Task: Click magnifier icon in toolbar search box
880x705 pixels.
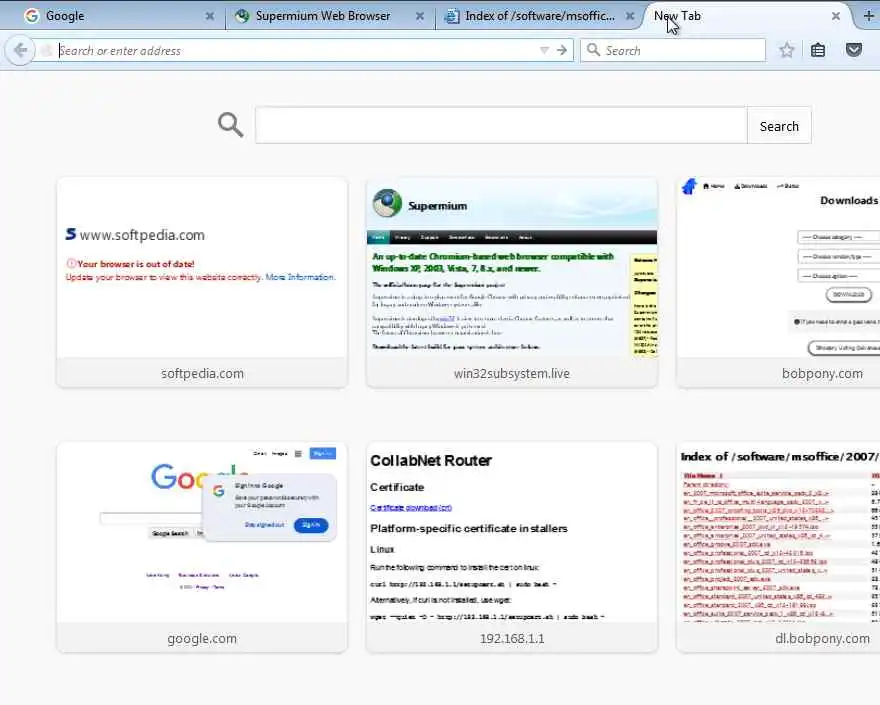Action: pos(593,50)
